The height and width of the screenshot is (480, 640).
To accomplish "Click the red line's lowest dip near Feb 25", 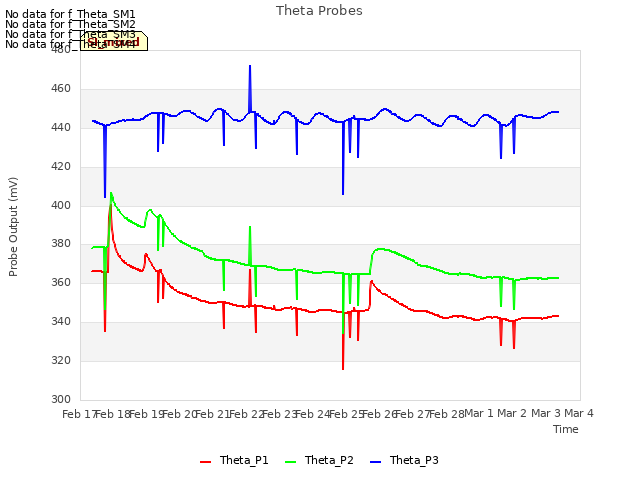I will pos(343,369).
